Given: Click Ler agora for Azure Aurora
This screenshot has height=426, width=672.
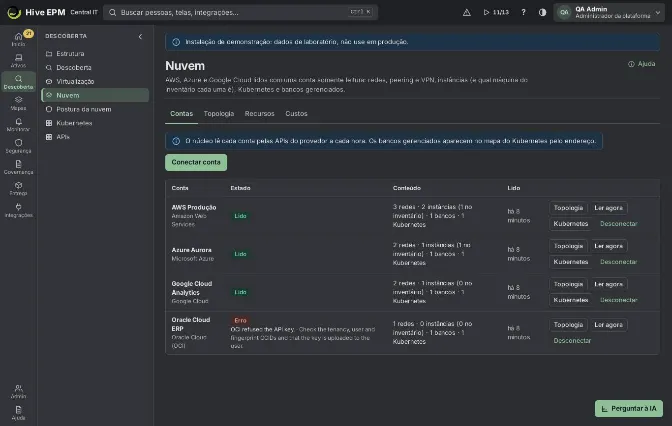Looking at the screenshot, I should pos(608,246).
